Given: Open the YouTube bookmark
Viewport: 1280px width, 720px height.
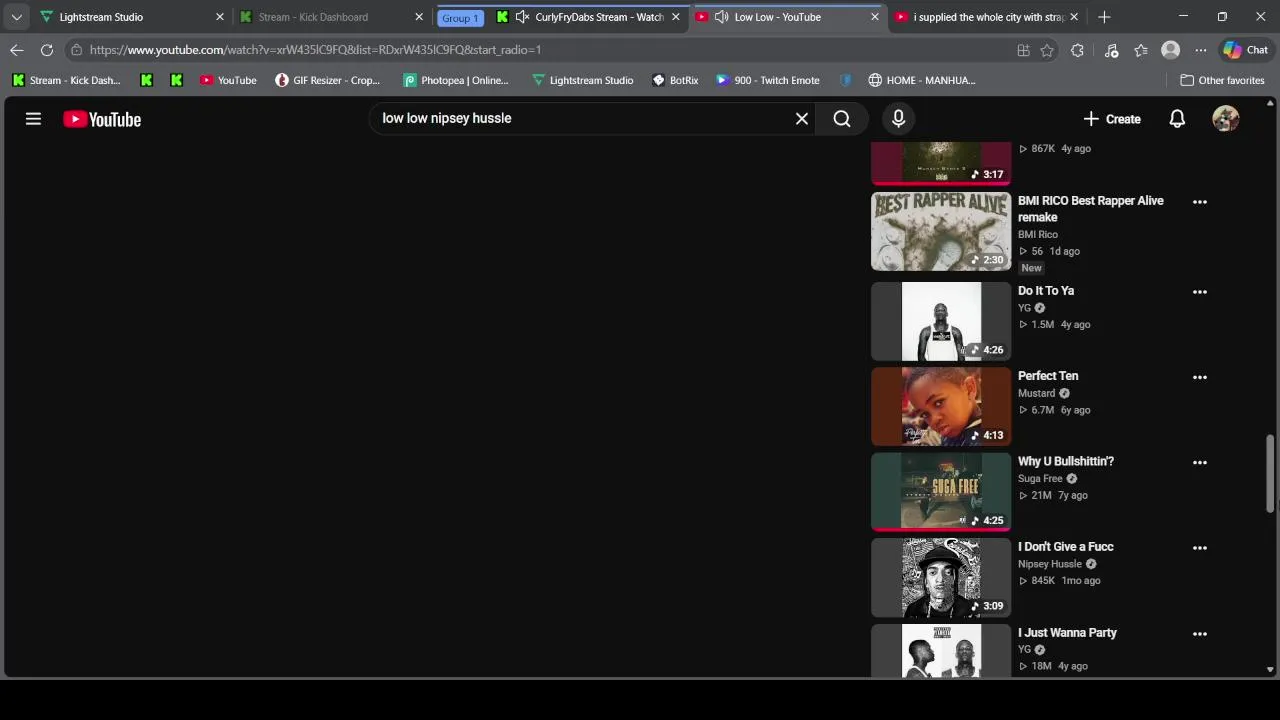Looking at the screenshot, I should (228, 80).
